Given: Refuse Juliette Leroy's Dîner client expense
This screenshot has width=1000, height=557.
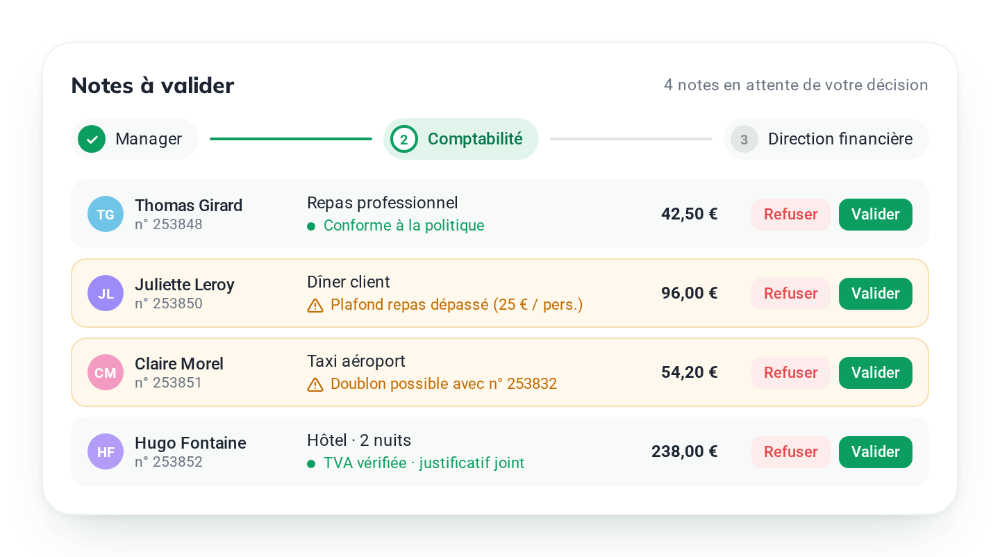Looking at the screenshot, I should (791, 293).
